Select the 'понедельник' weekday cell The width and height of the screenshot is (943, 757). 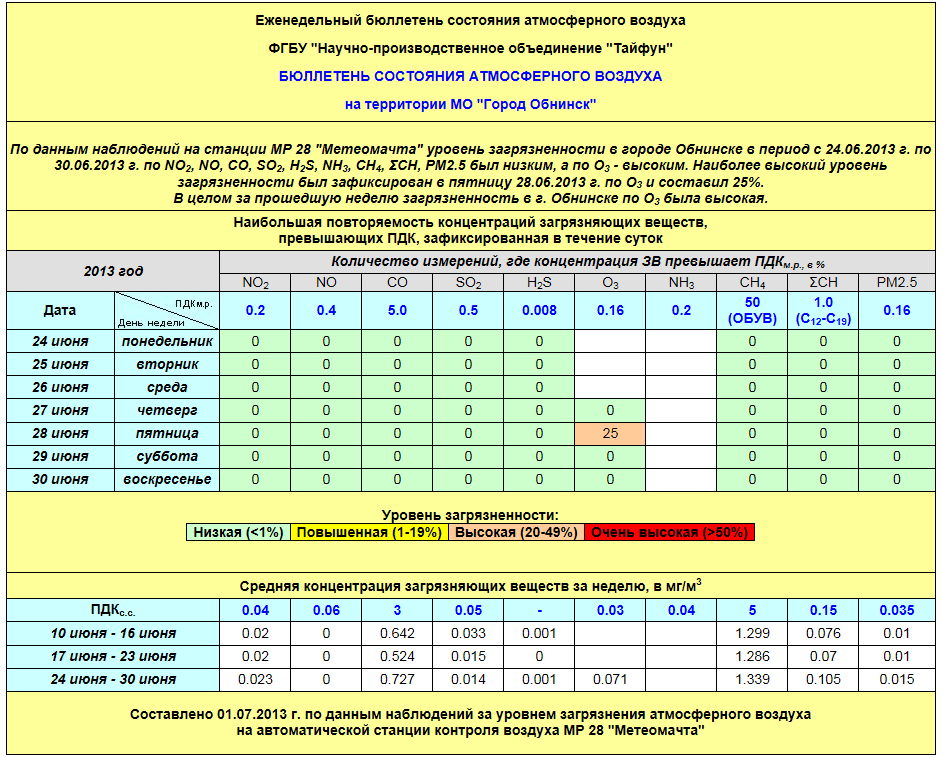[x=167, y=342]
